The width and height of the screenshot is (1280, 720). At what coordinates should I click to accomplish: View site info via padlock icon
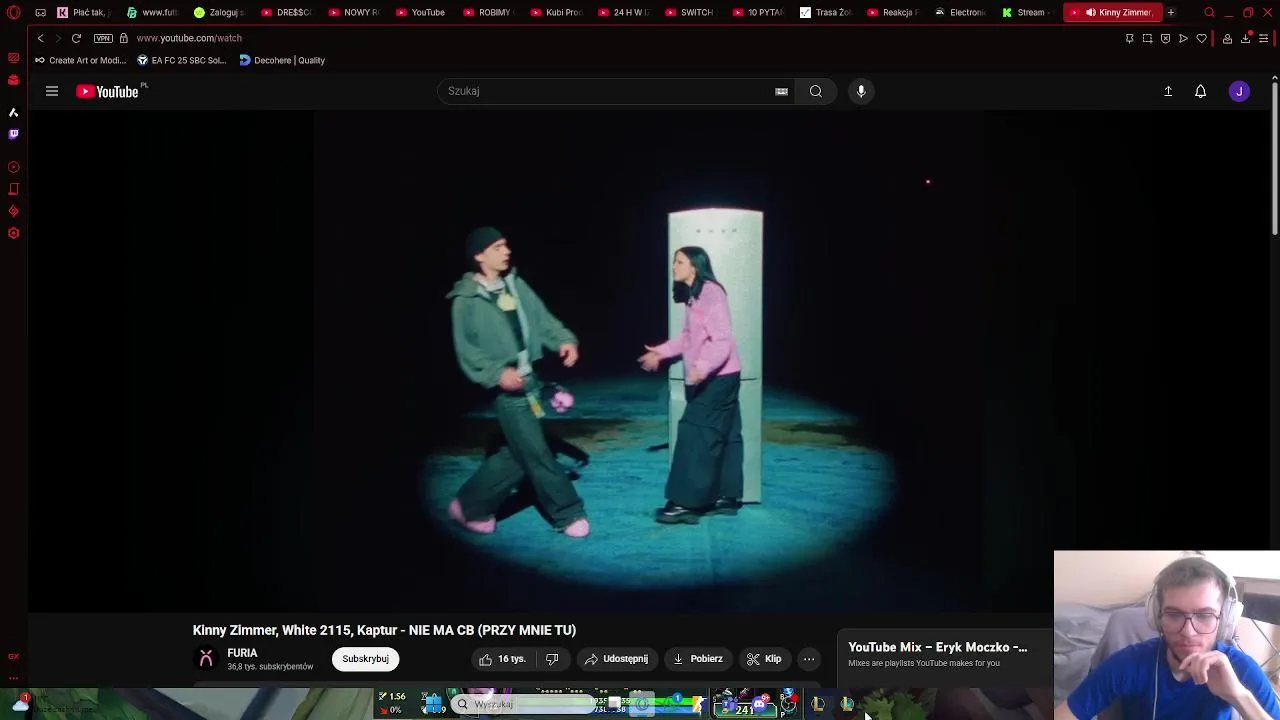124,38
